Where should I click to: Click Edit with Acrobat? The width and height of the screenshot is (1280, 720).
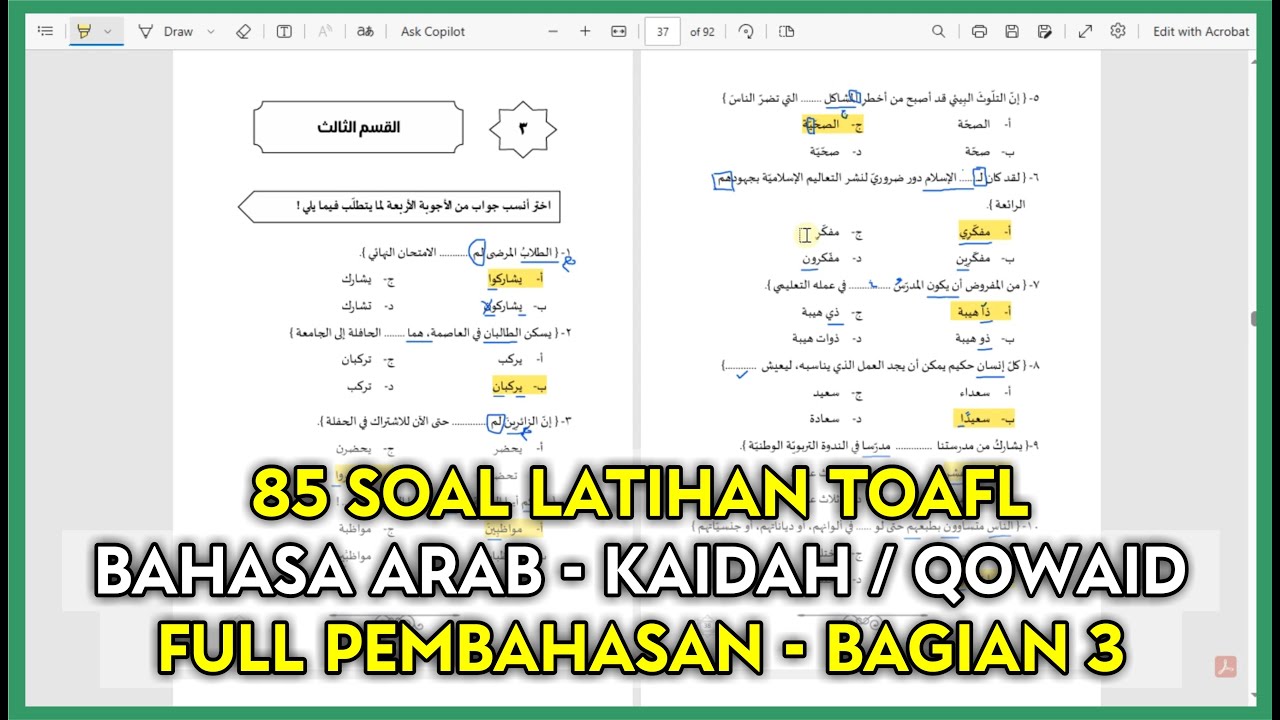point(1201,31)
